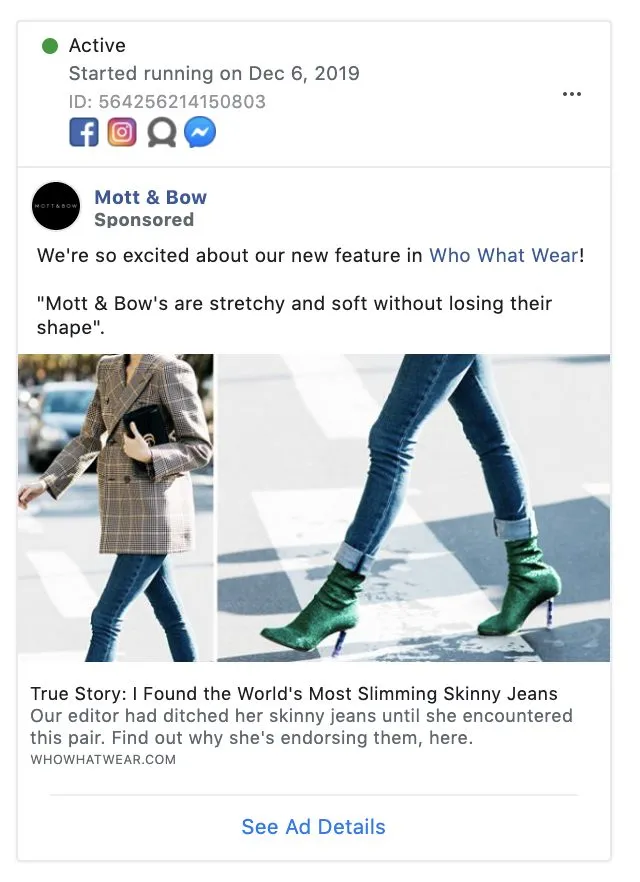Image resolution: width=640 pixels, height=882 pixels.
Task: Click the green Active status dot
Action: pyautogui.click(x=50, y=46)
